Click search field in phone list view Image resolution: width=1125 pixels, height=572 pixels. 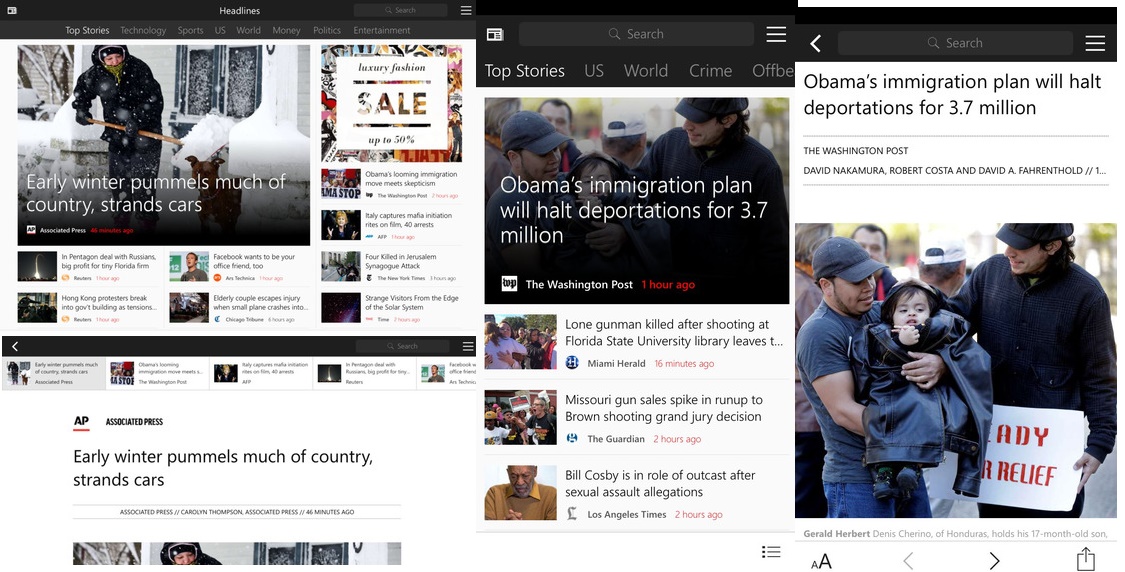click(636, 34)
